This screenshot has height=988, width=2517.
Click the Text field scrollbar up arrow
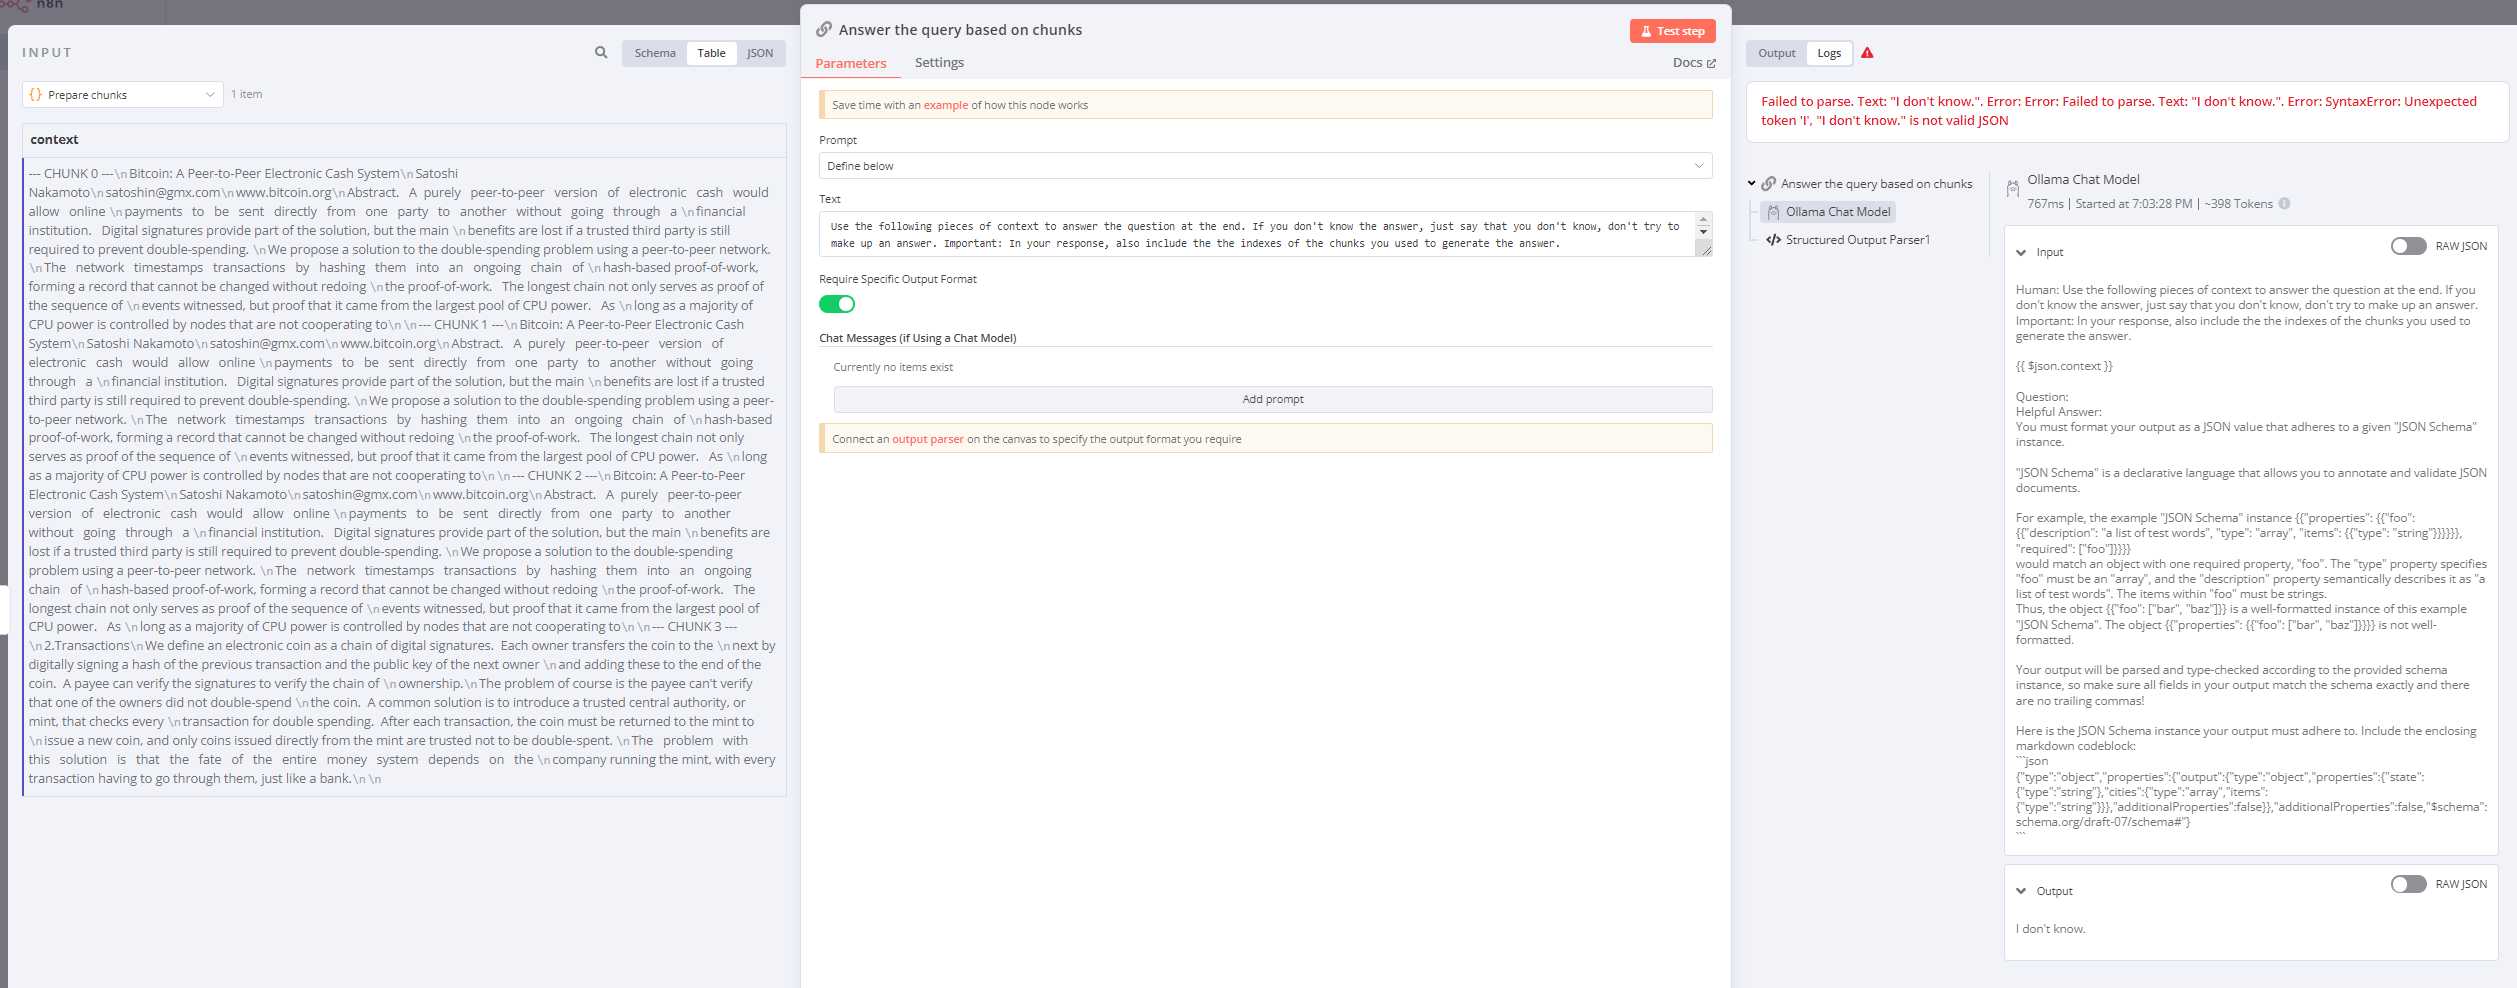click(1704, 219)
